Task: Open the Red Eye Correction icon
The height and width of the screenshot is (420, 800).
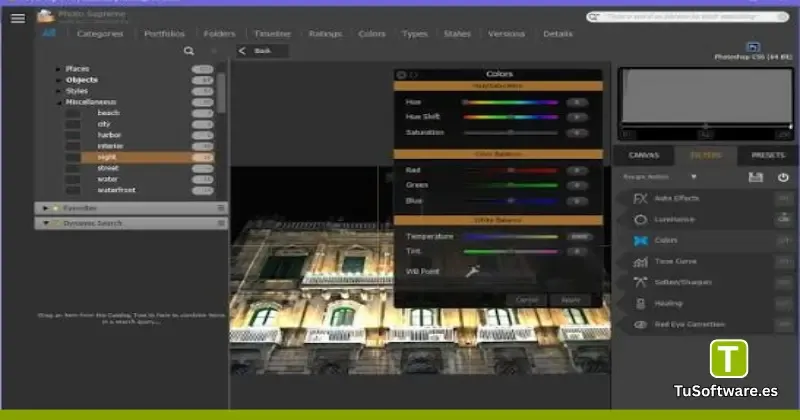Action: [x=640, y=325]
